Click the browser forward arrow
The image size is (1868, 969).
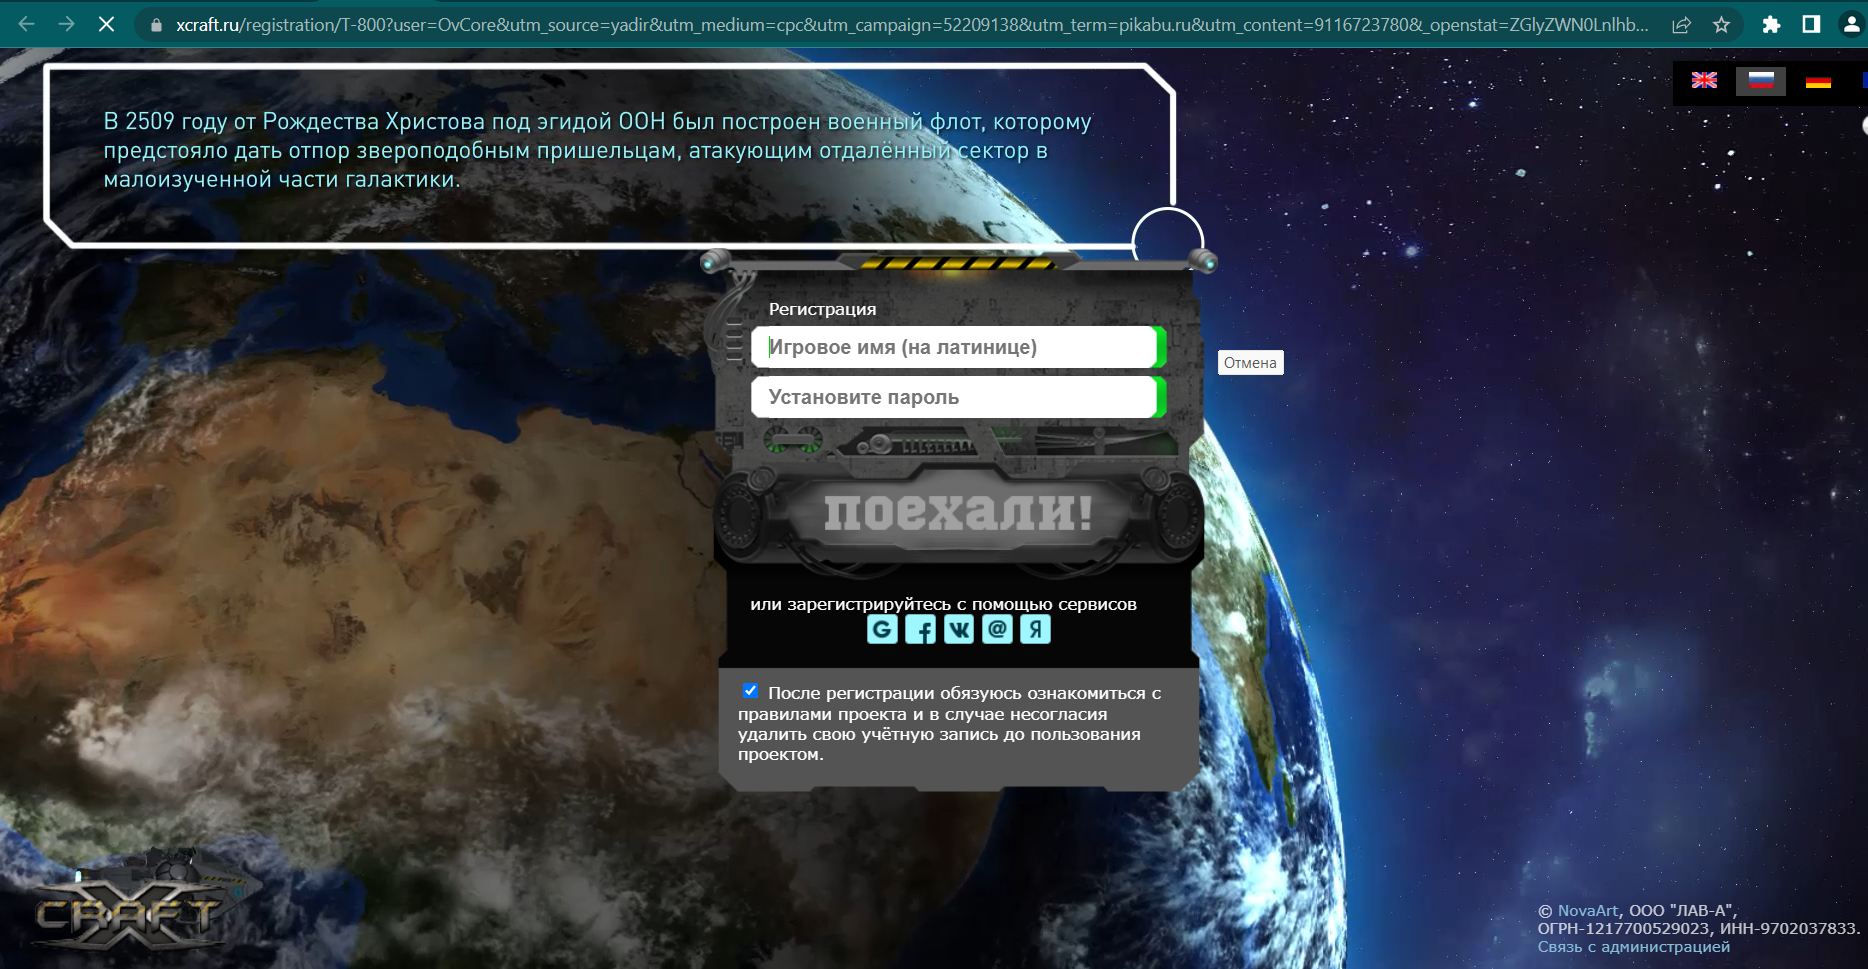tap(67, 24)
